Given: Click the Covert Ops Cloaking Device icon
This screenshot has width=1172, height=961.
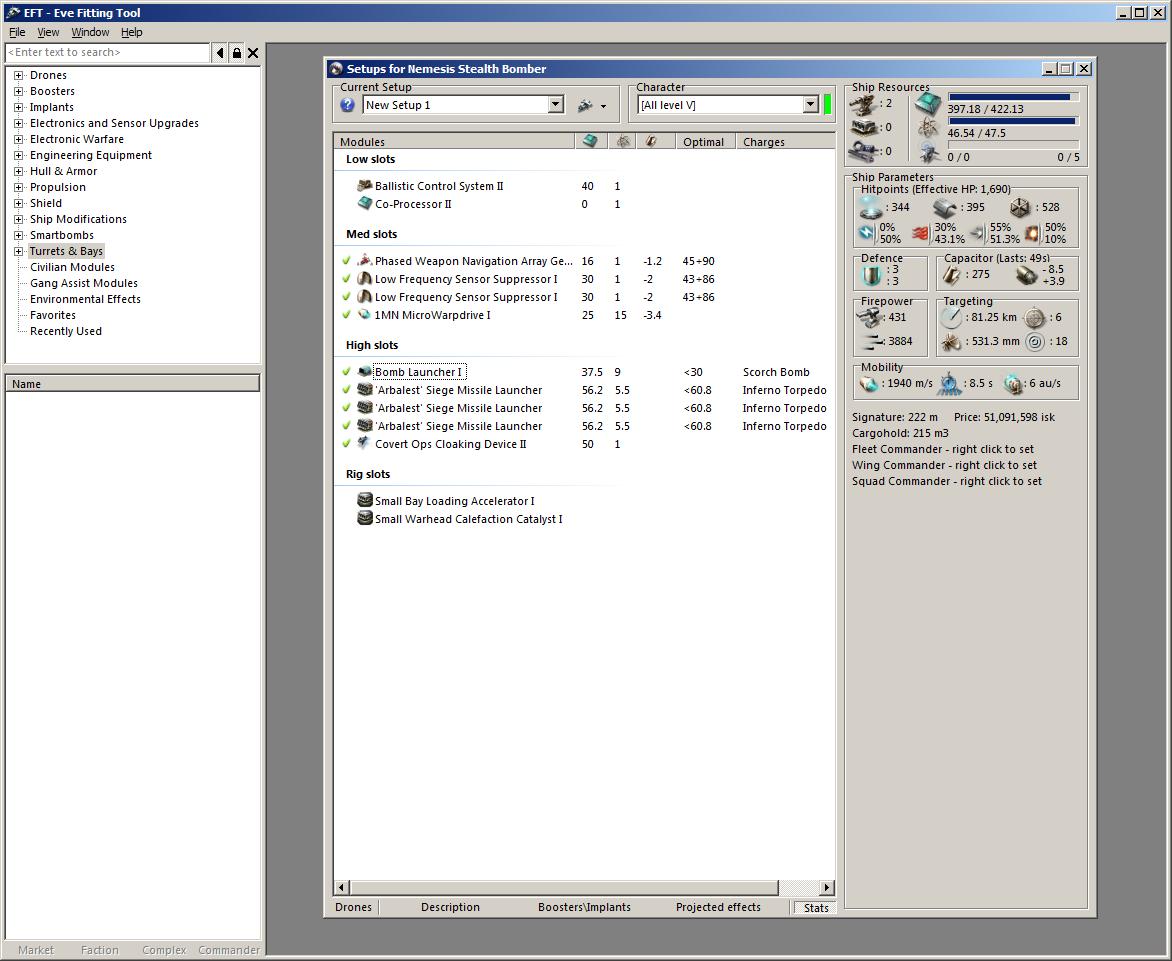Looking at the screenshot, I should [x=365, y=443].
